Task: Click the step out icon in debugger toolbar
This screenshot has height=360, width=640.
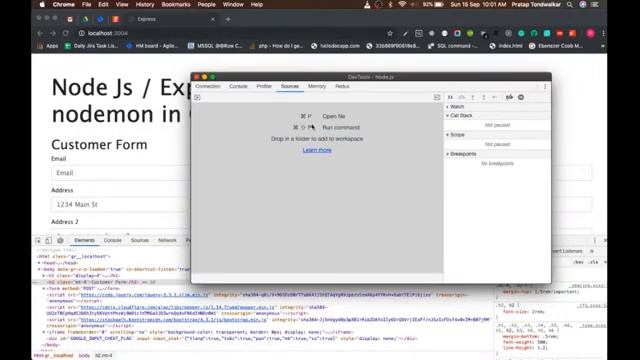Action: (x=484, y=97)
